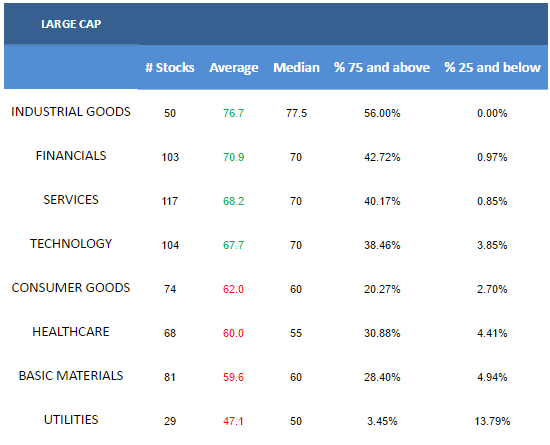Select the CONSUMER GOODS row label

click(x=71, y=288)
